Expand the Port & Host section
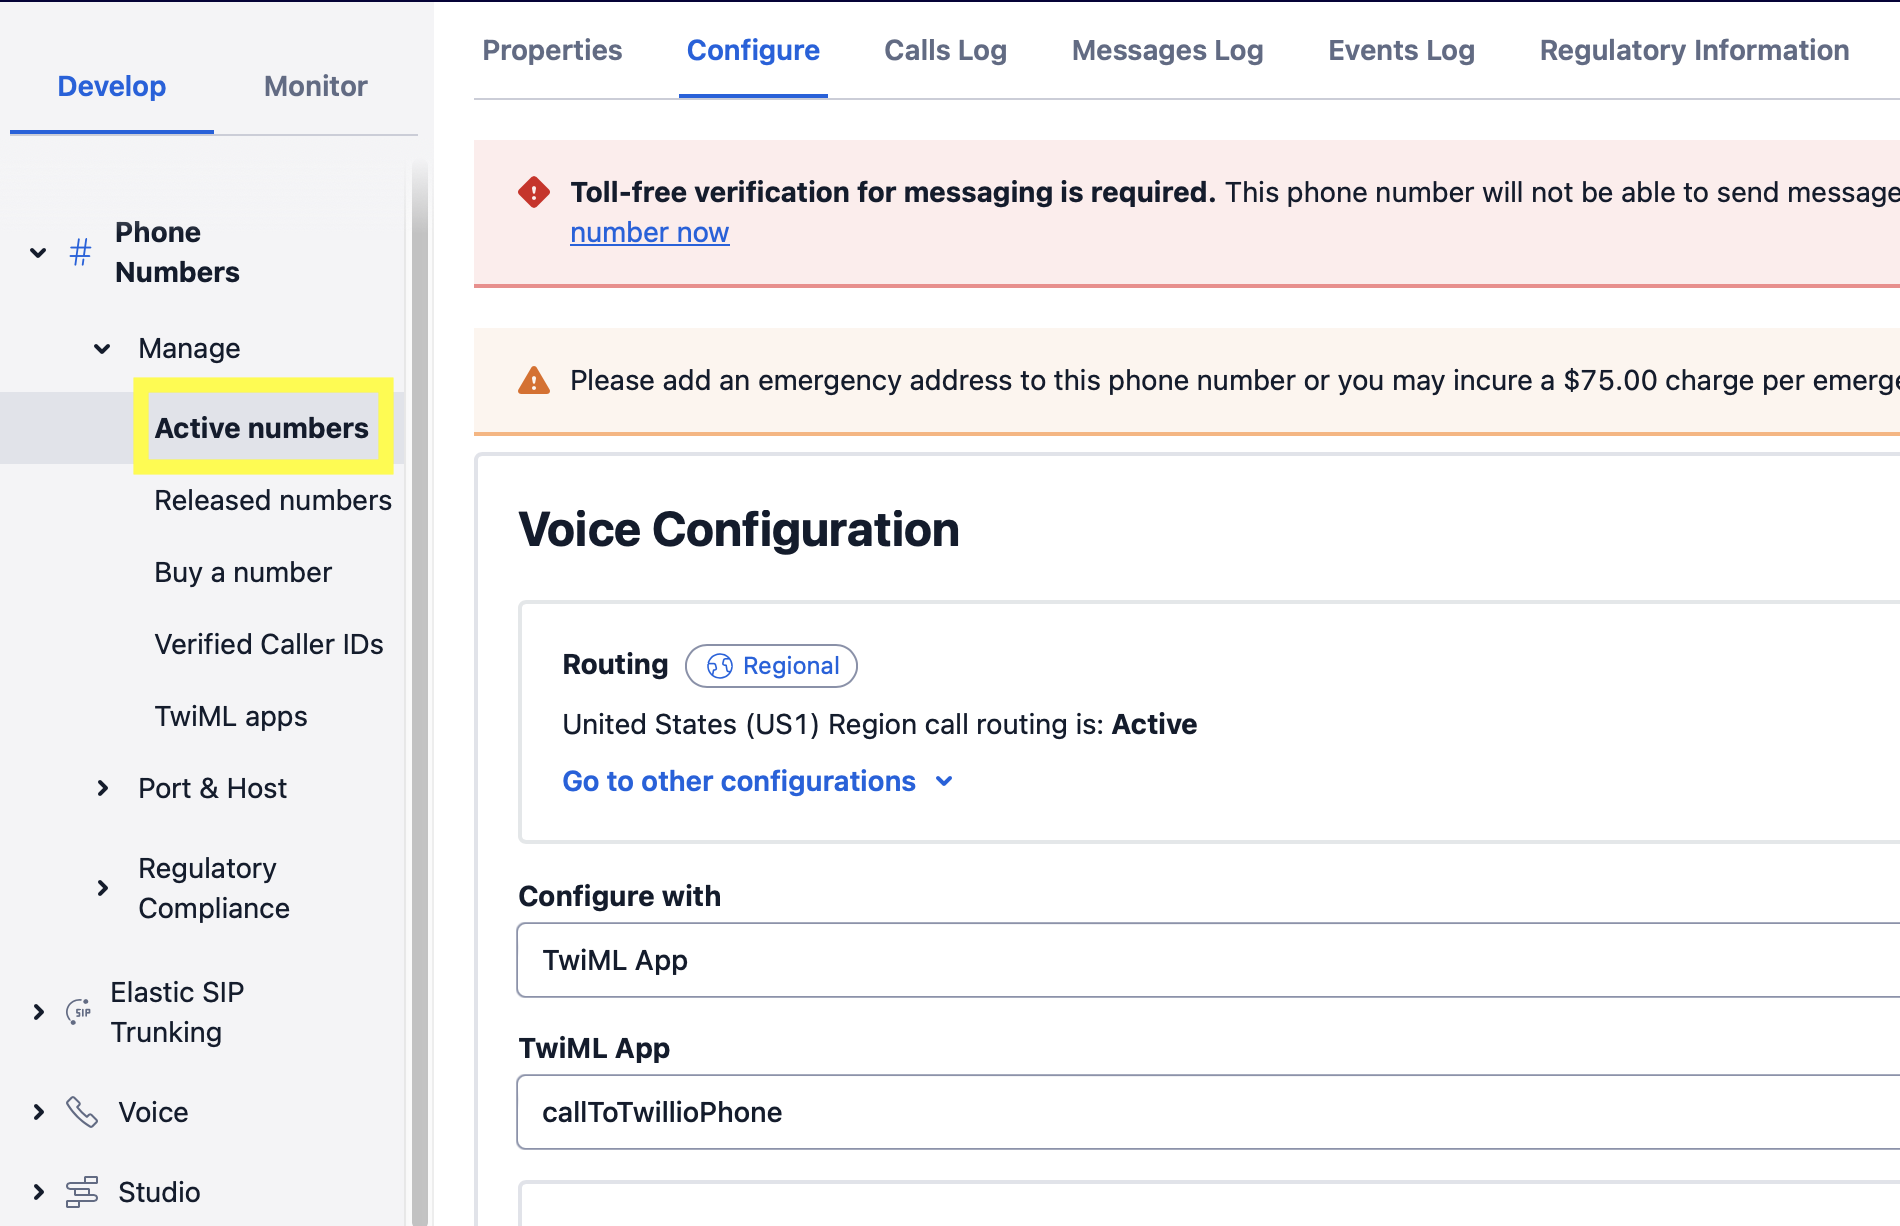The height and width of the screenshot is (1226, 1900). coord(102,788)
